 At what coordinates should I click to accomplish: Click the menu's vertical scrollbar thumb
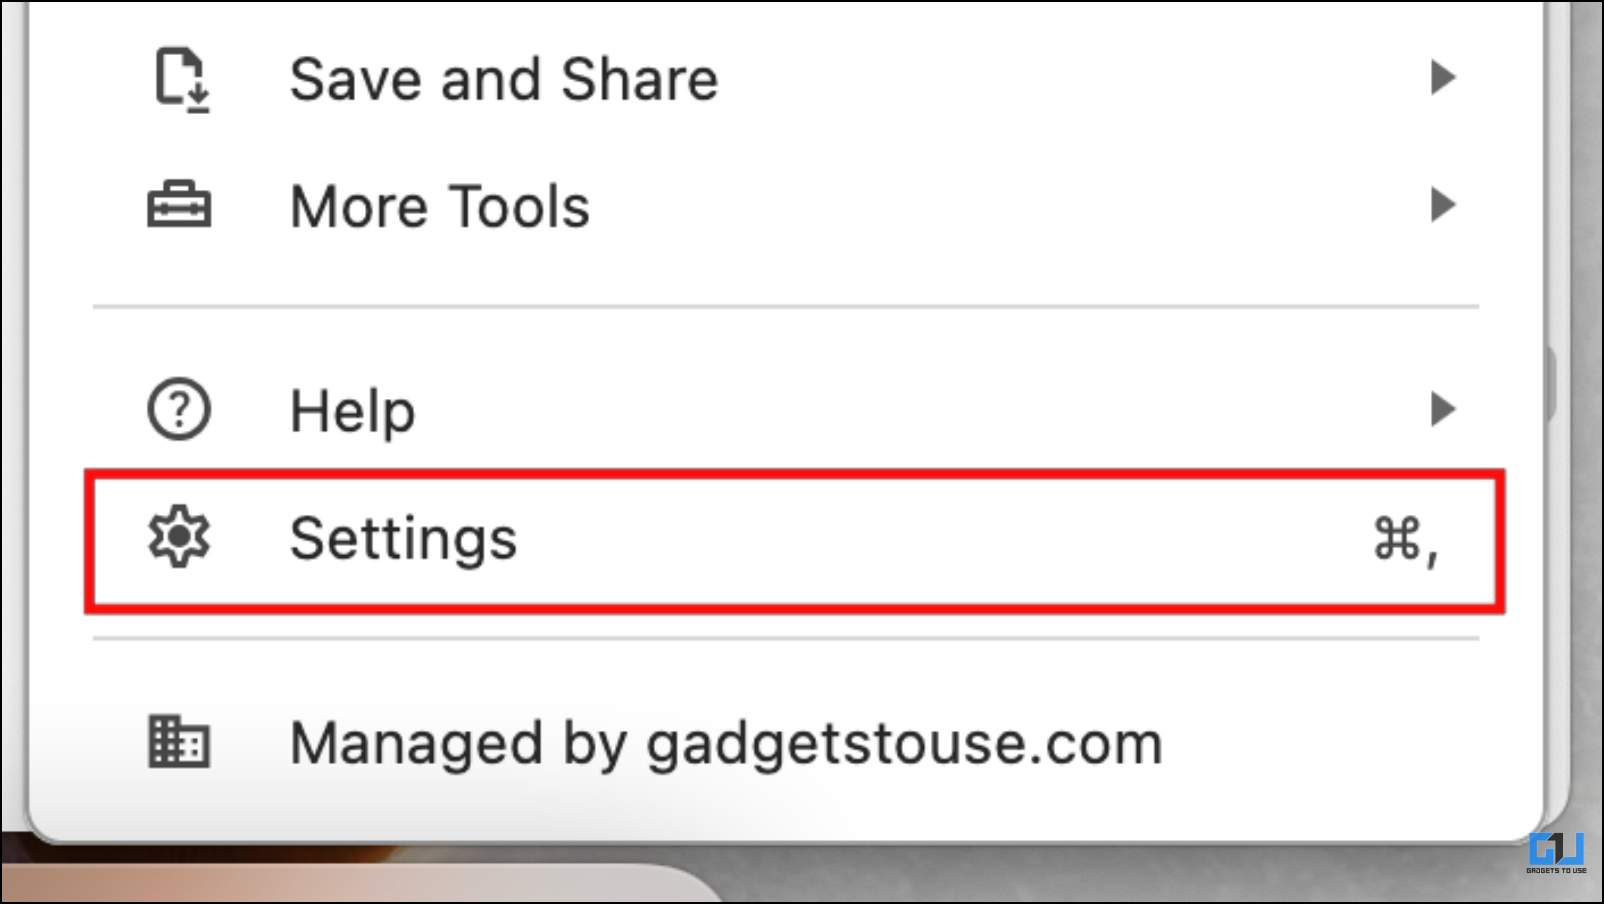[1551, 384]
